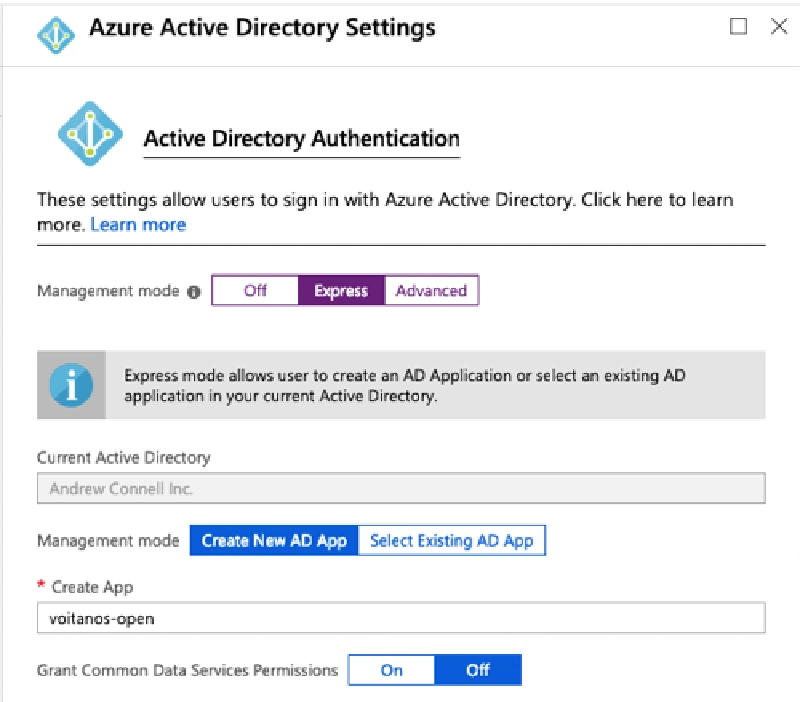Close the Azure Active Directory Settings dialog

pos(779,27)
